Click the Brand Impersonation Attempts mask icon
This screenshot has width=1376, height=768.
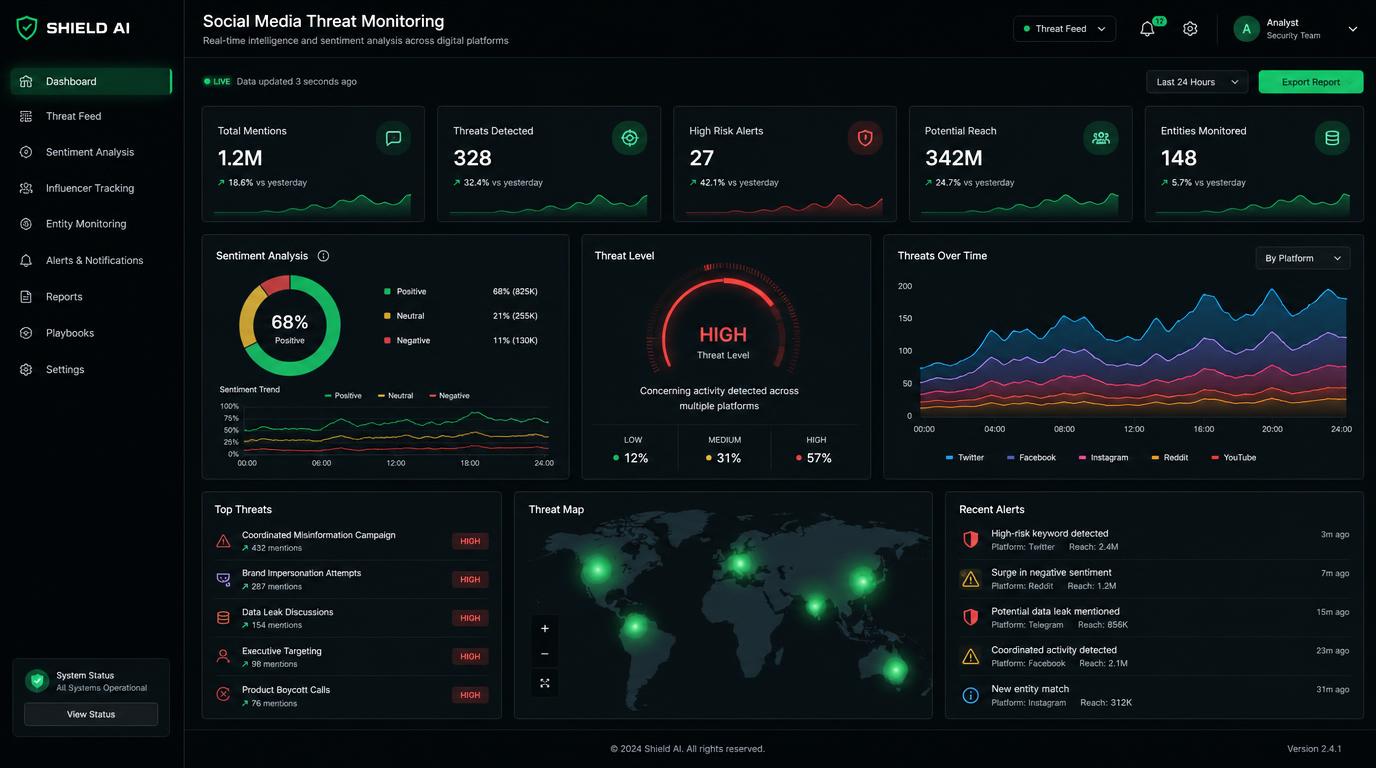(223, 579)
